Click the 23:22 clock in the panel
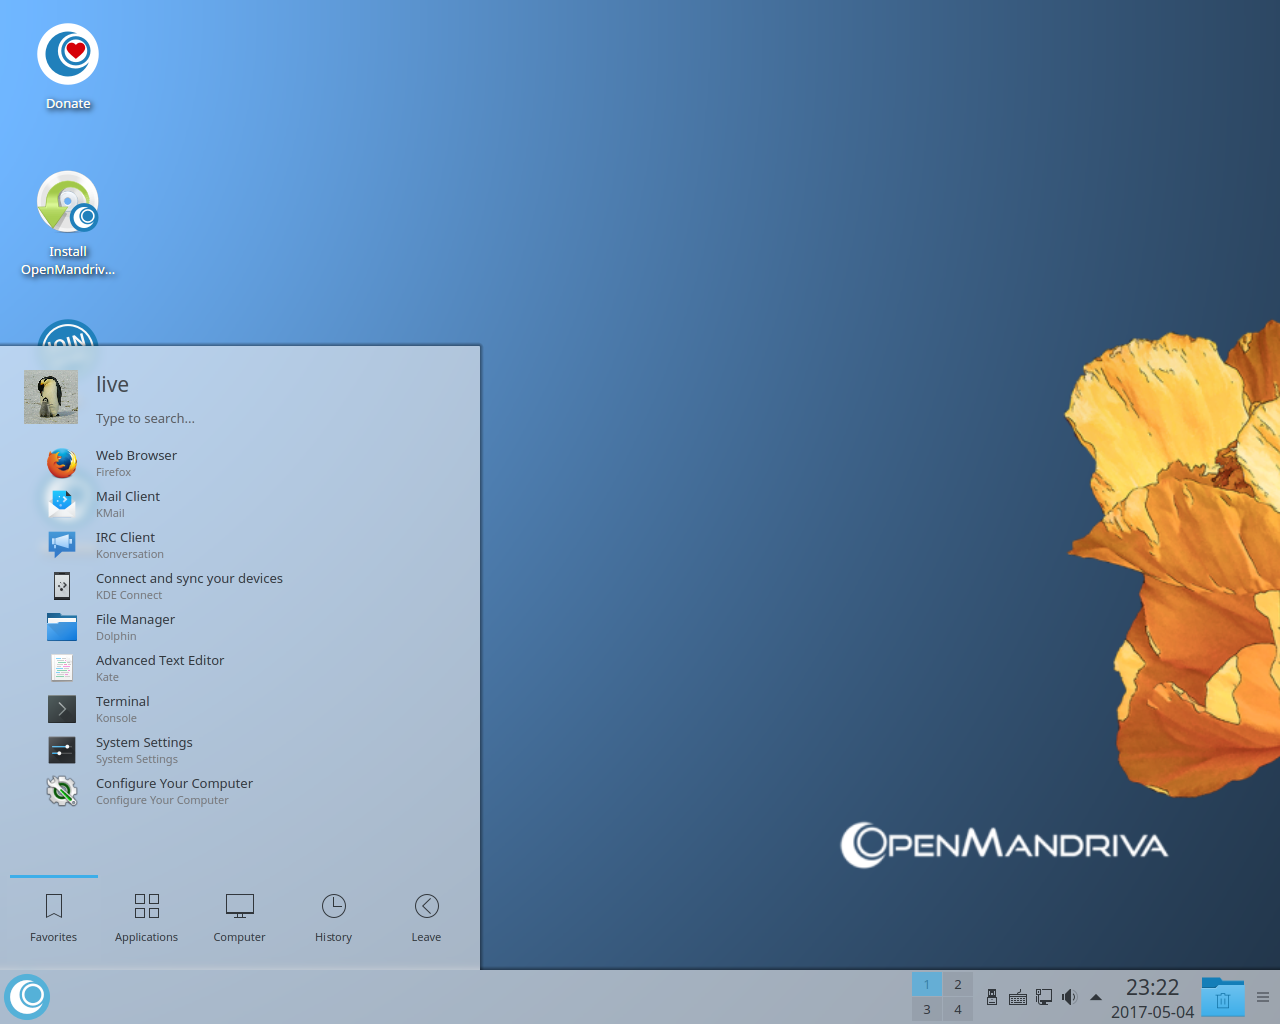The height and width of the screenshot is (1024, 1280). (1152, 987)
